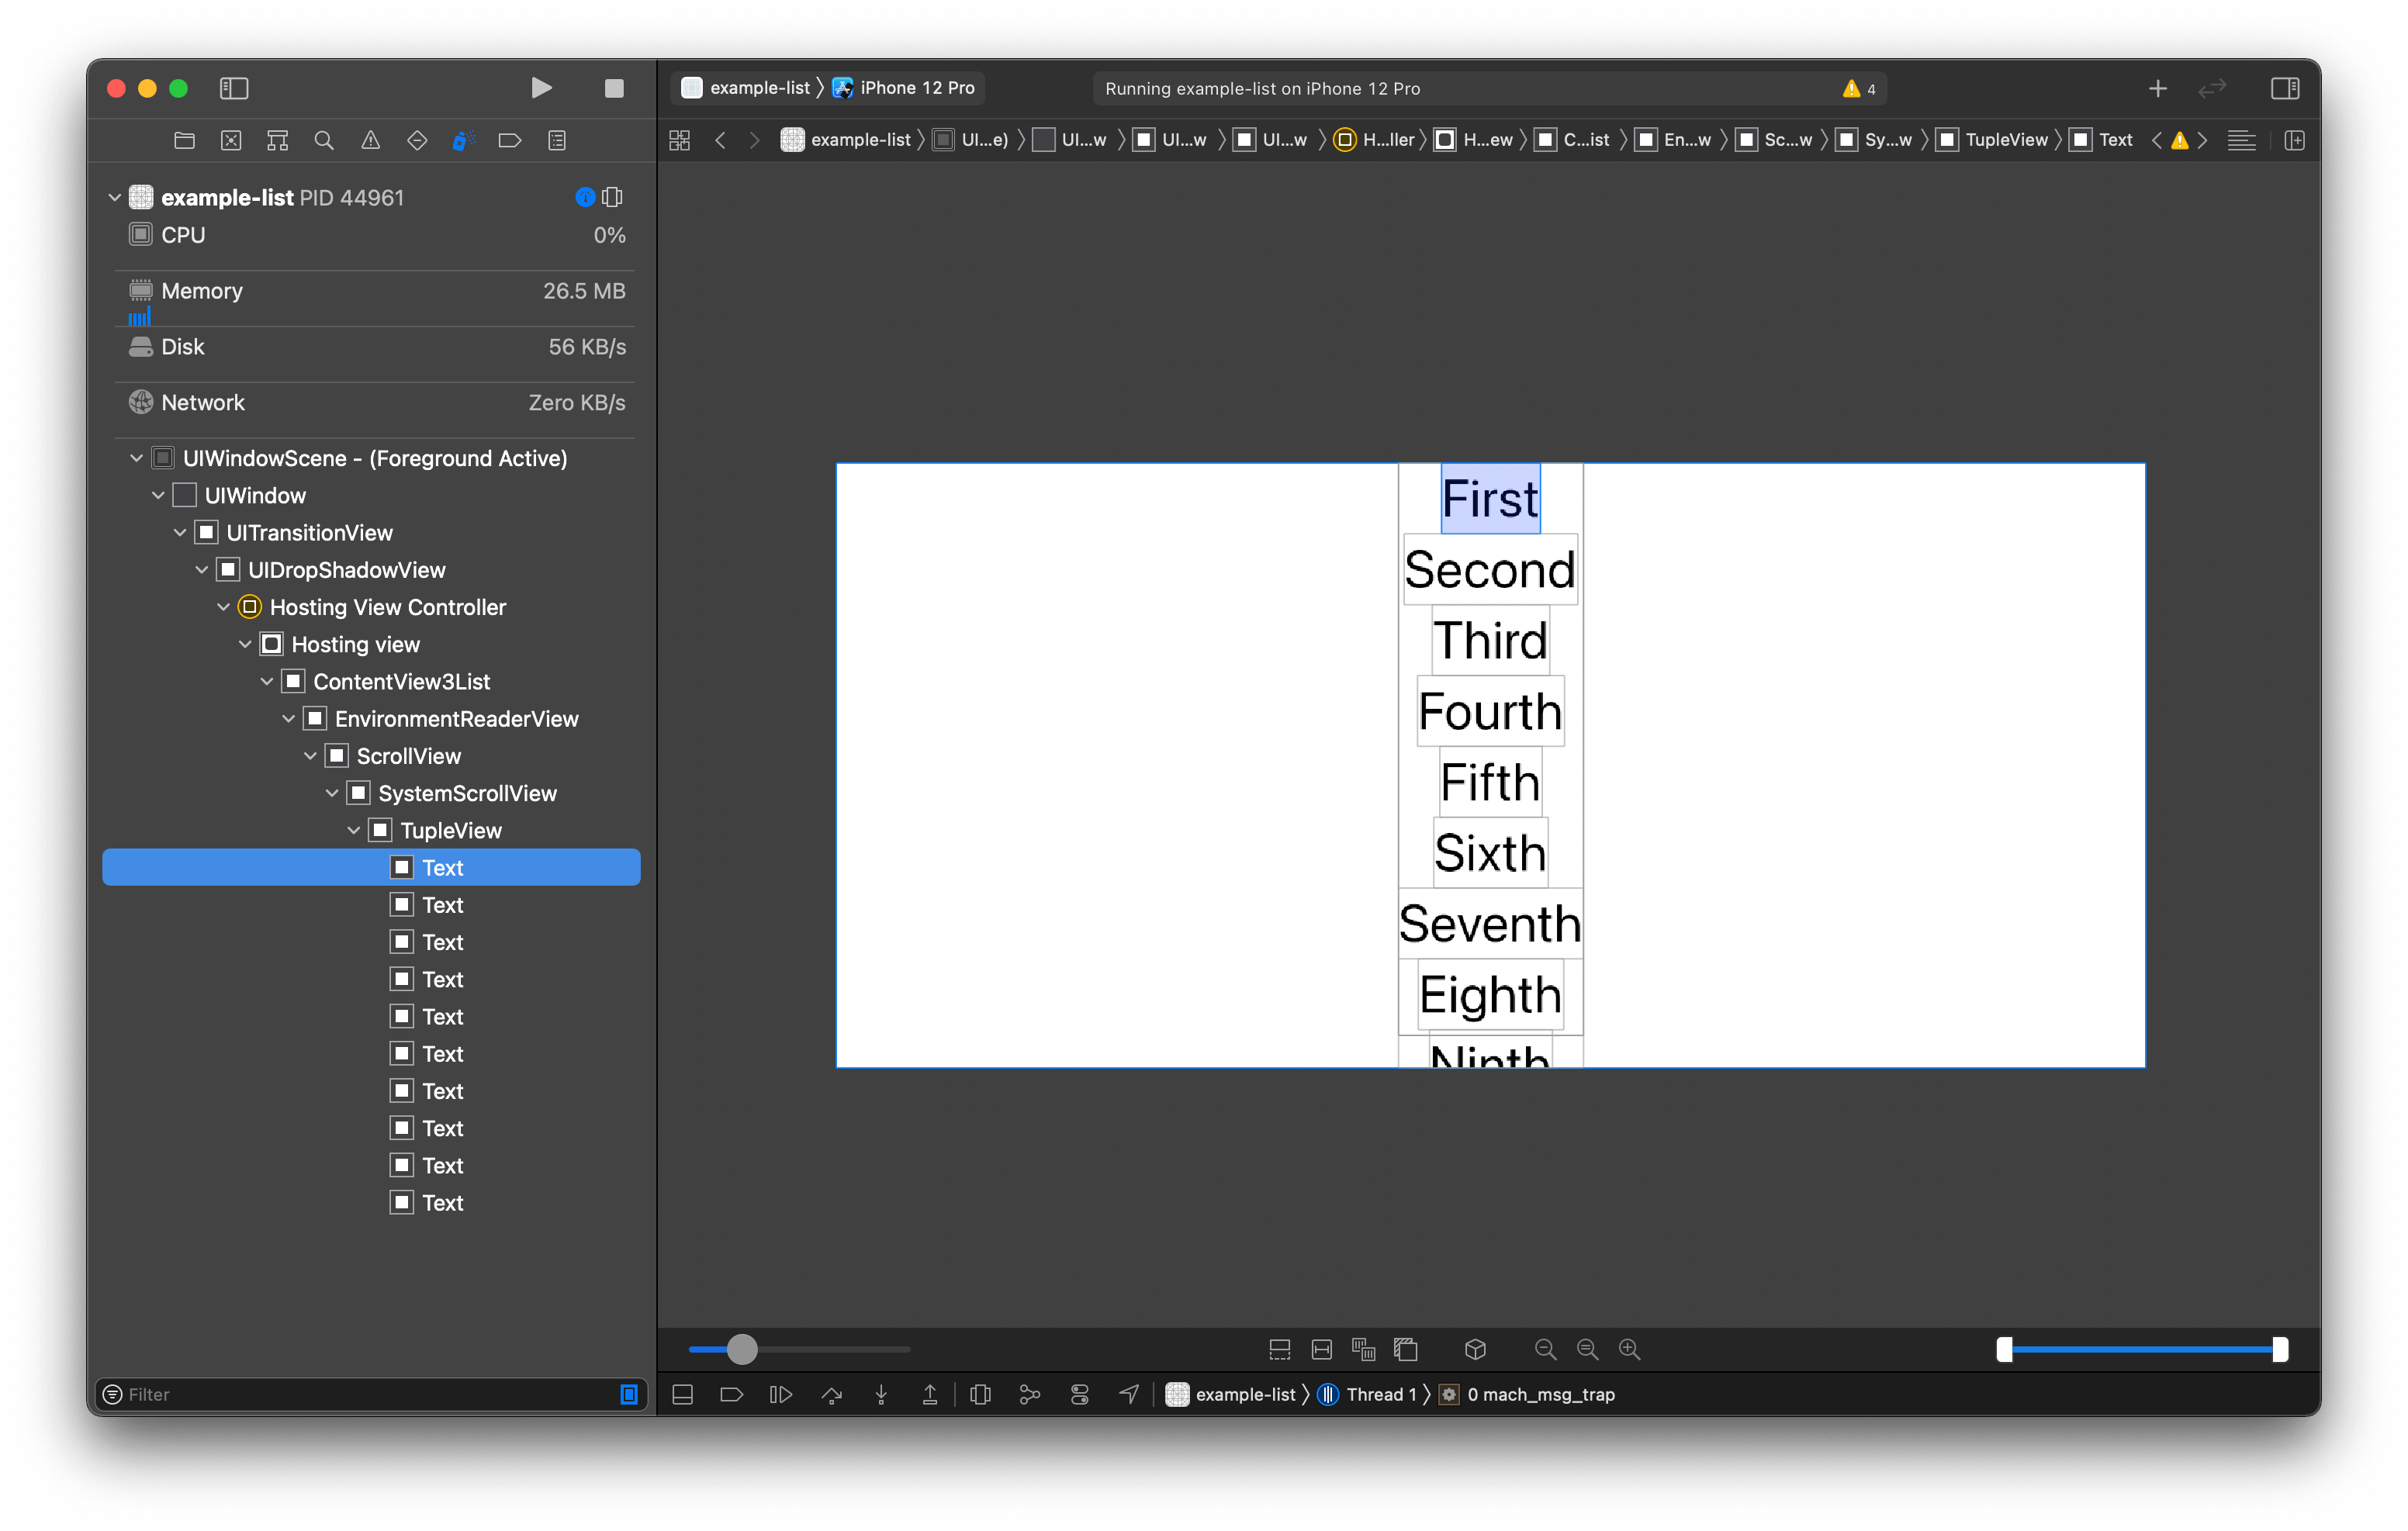
Task: Toggle the left navigator sidebar
Action: point(233,88)
